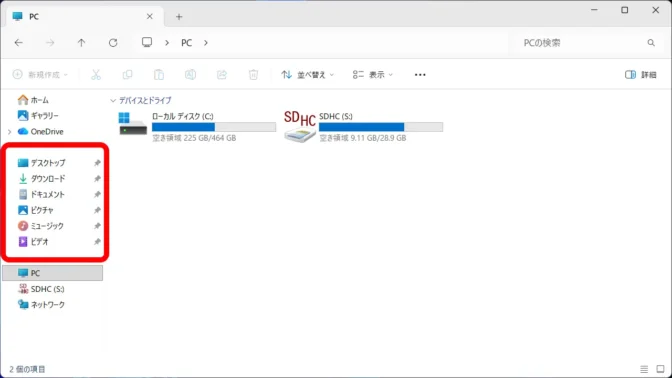This screenshot has width=672, height=378.
Task: Click the Delete trash icon
Action: [253, 75]
